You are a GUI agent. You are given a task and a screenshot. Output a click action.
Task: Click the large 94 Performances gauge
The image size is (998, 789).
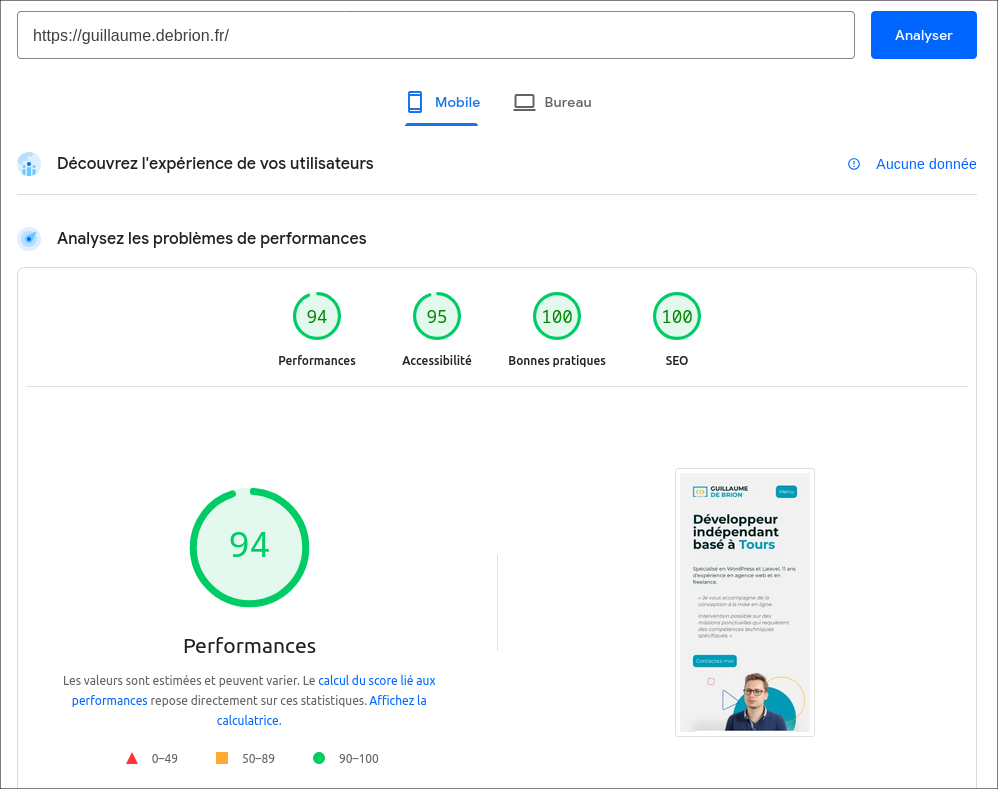click(x=249, y=547)
